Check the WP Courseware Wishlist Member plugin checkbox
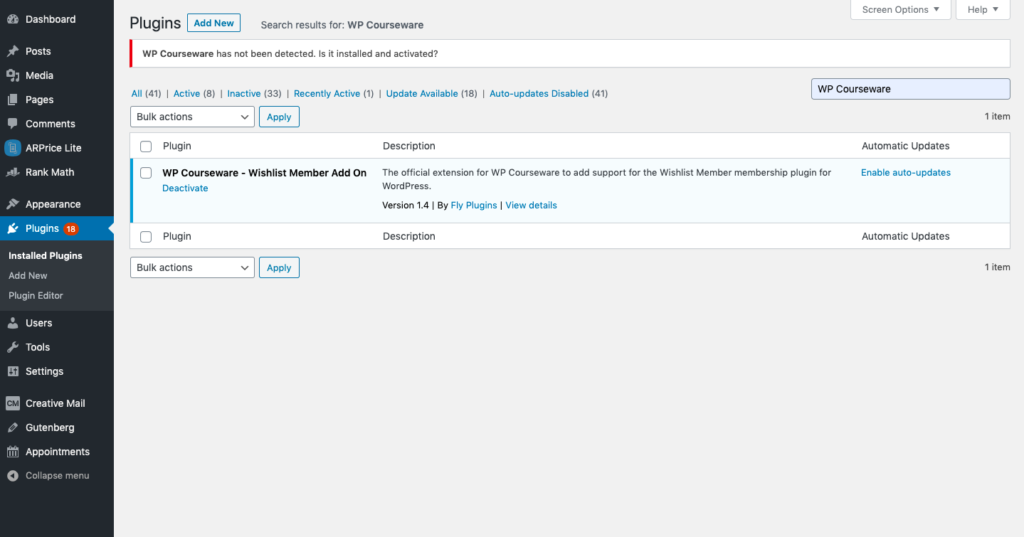The image size is (1024, 537). (146, 173)
